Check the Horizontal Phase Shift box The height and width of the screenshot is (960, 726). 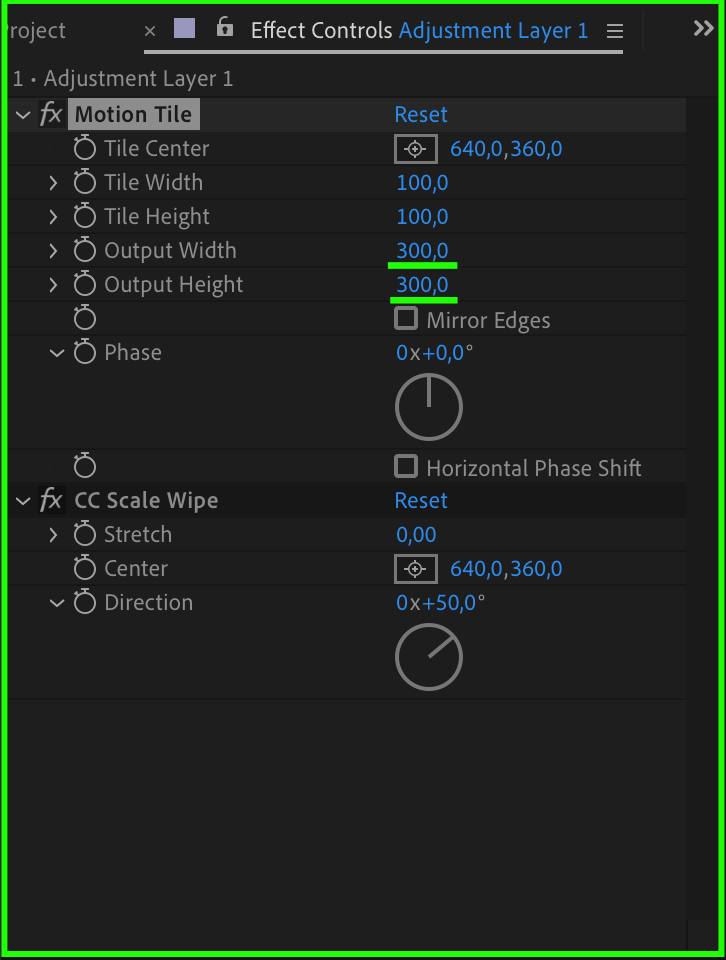406,467
